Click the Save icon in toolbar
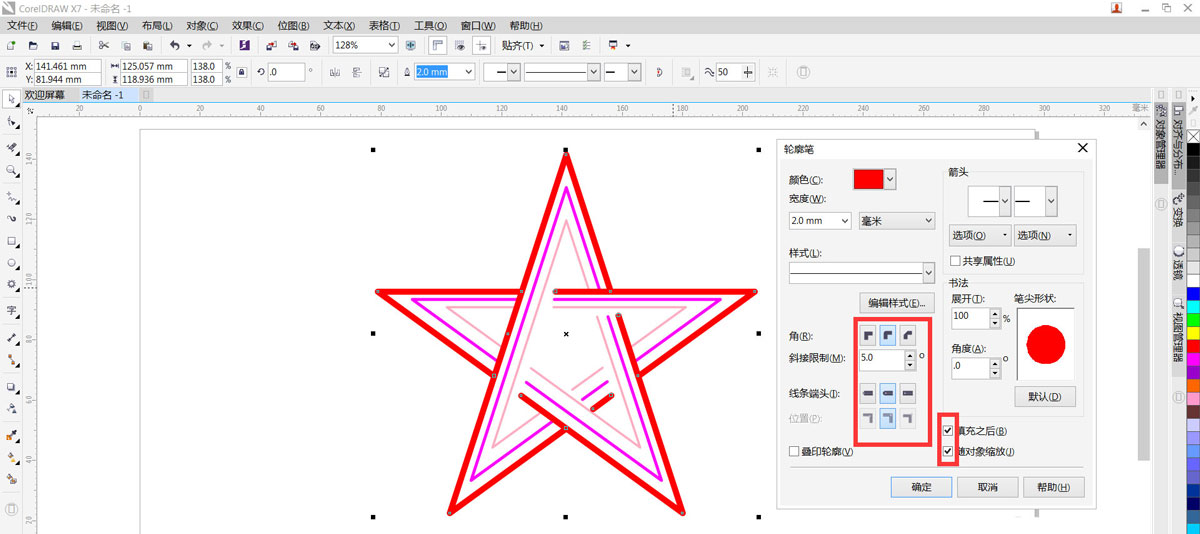 point(54,46)
